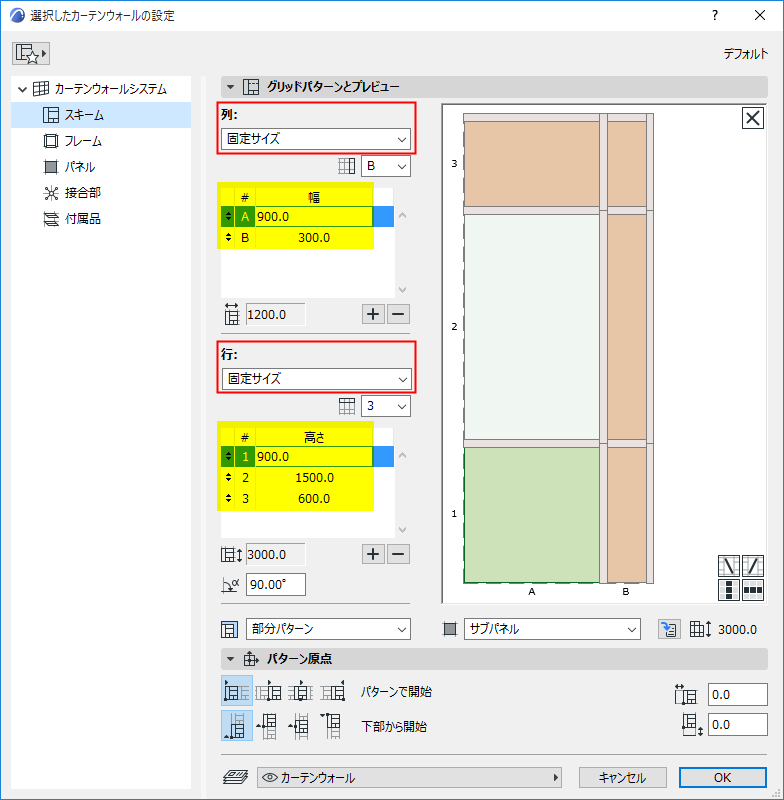Select green panel A1 in preview
The width and height of the screenshot is (784, 800).
pos(532,515)
